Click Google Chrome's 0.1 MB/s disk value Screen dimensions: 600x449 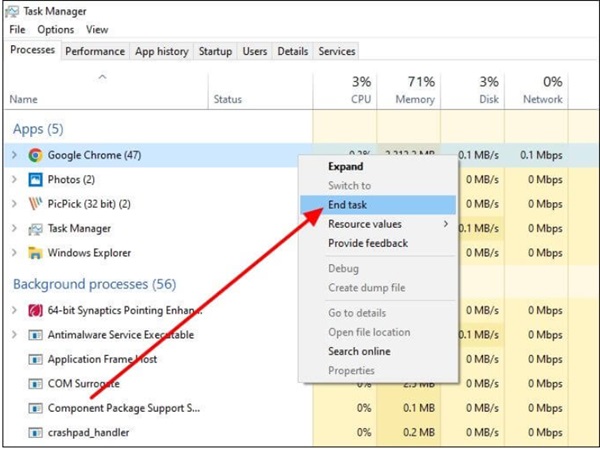478,155
